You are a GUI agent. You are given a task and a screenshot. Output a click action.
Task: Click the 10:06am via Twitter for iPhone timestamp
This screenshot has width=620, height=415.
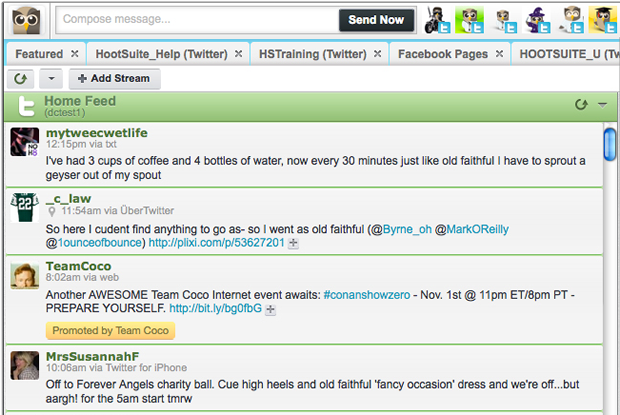[x=116, y=368]
